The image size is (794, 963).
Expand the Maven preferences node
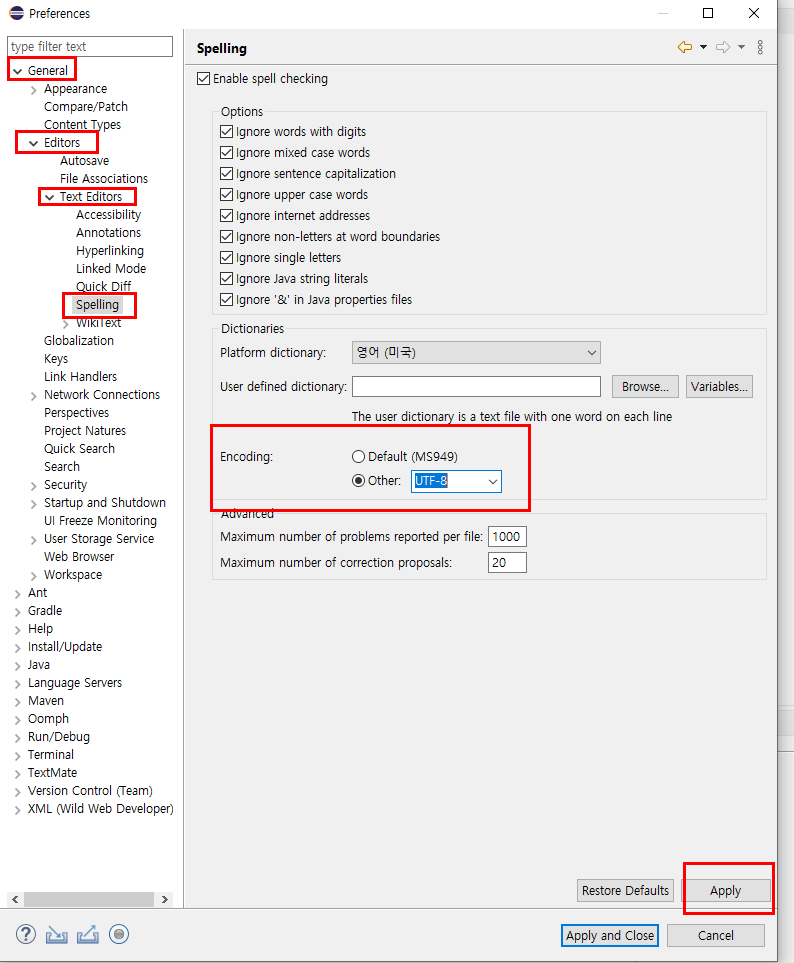coord(17,701)
